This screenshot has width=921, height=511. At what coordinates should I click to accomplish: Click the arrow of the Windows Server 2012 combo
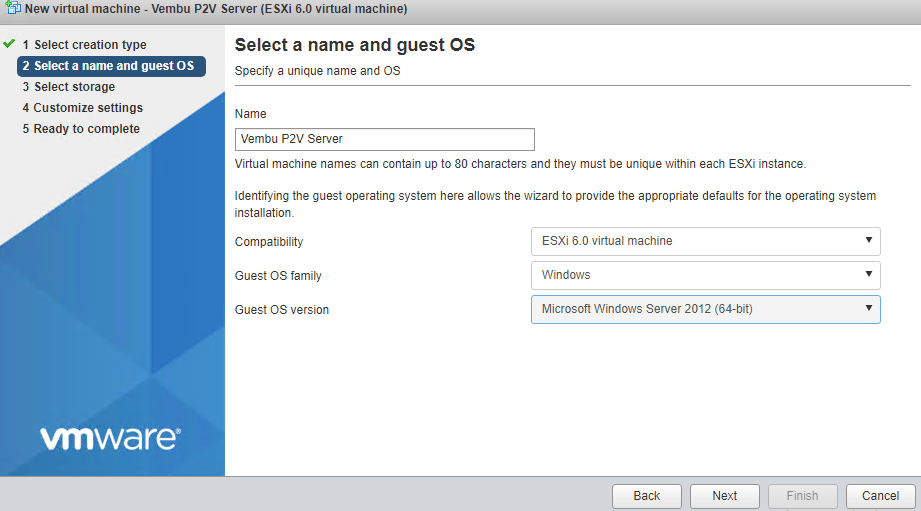coord(868,308)
